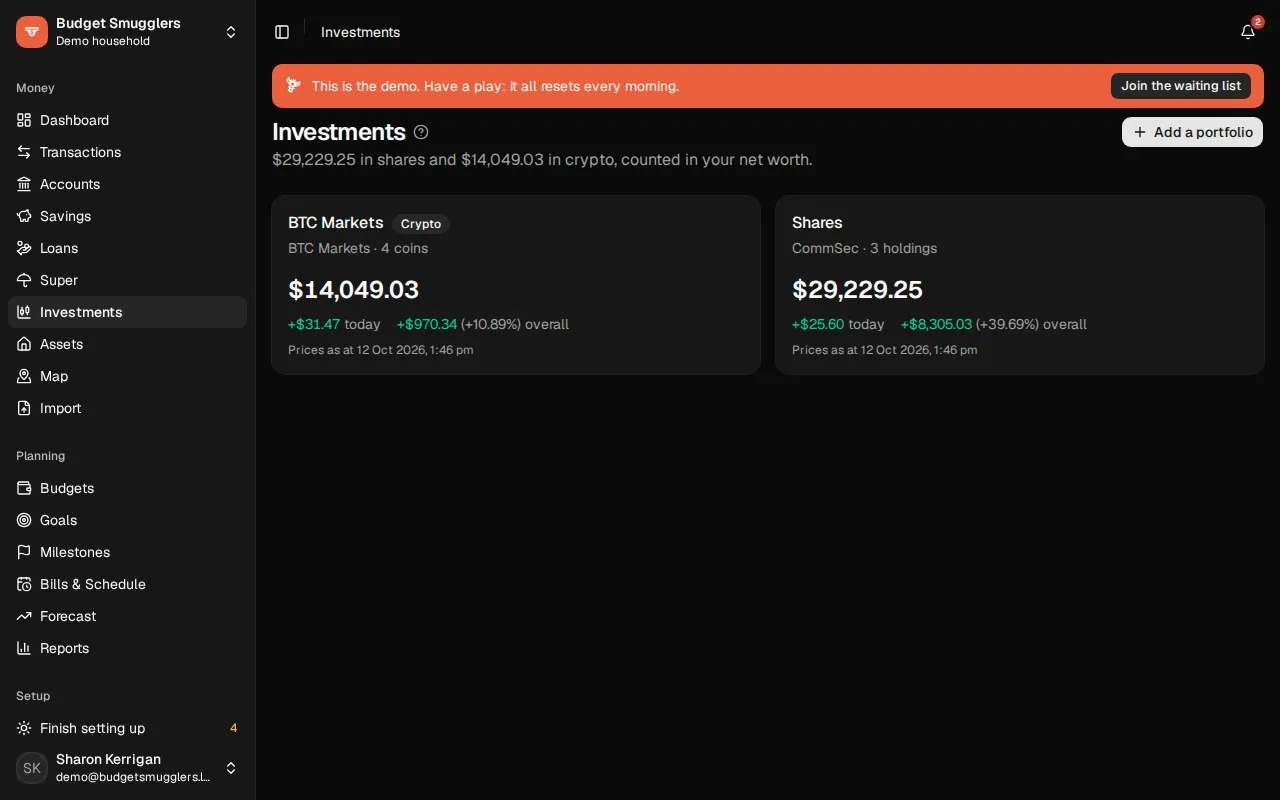The image size is (1280, 800).
Task: Open the household switcher chevron
Action: coord(231,32)
